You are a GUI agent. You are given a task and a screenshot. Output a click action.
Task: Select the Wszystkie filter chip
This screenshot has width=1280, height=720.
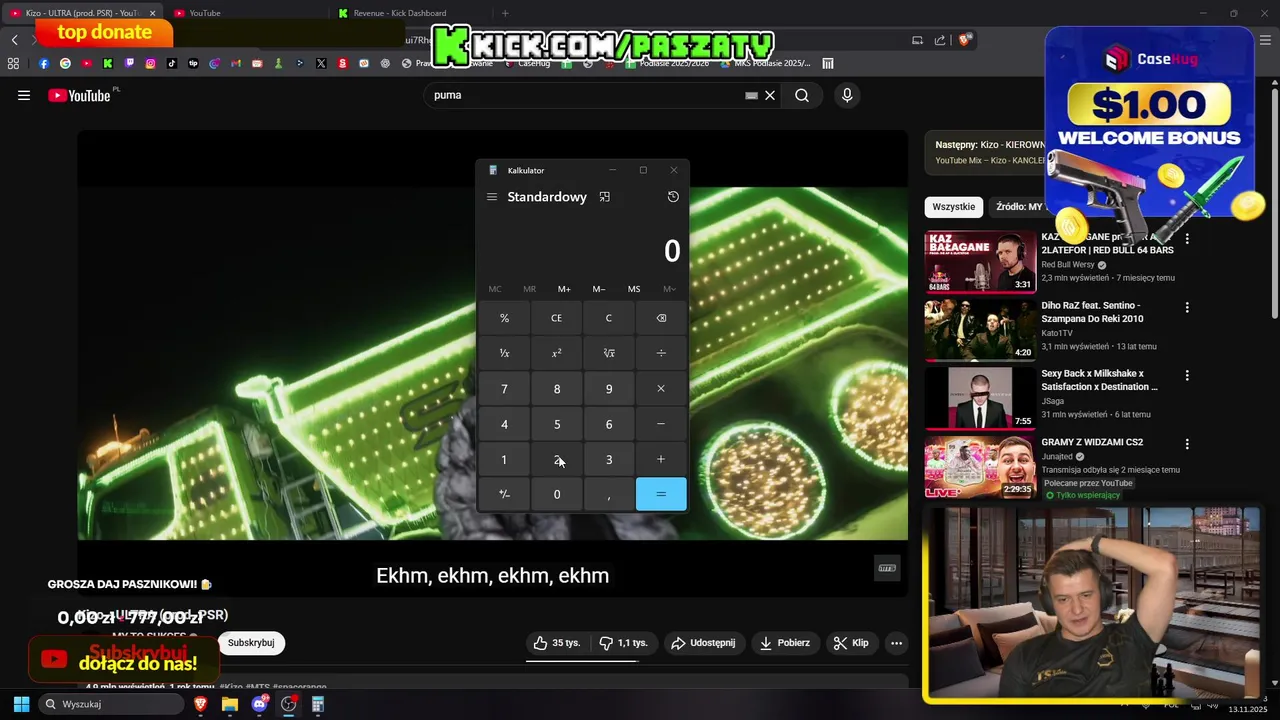point(953,207)
